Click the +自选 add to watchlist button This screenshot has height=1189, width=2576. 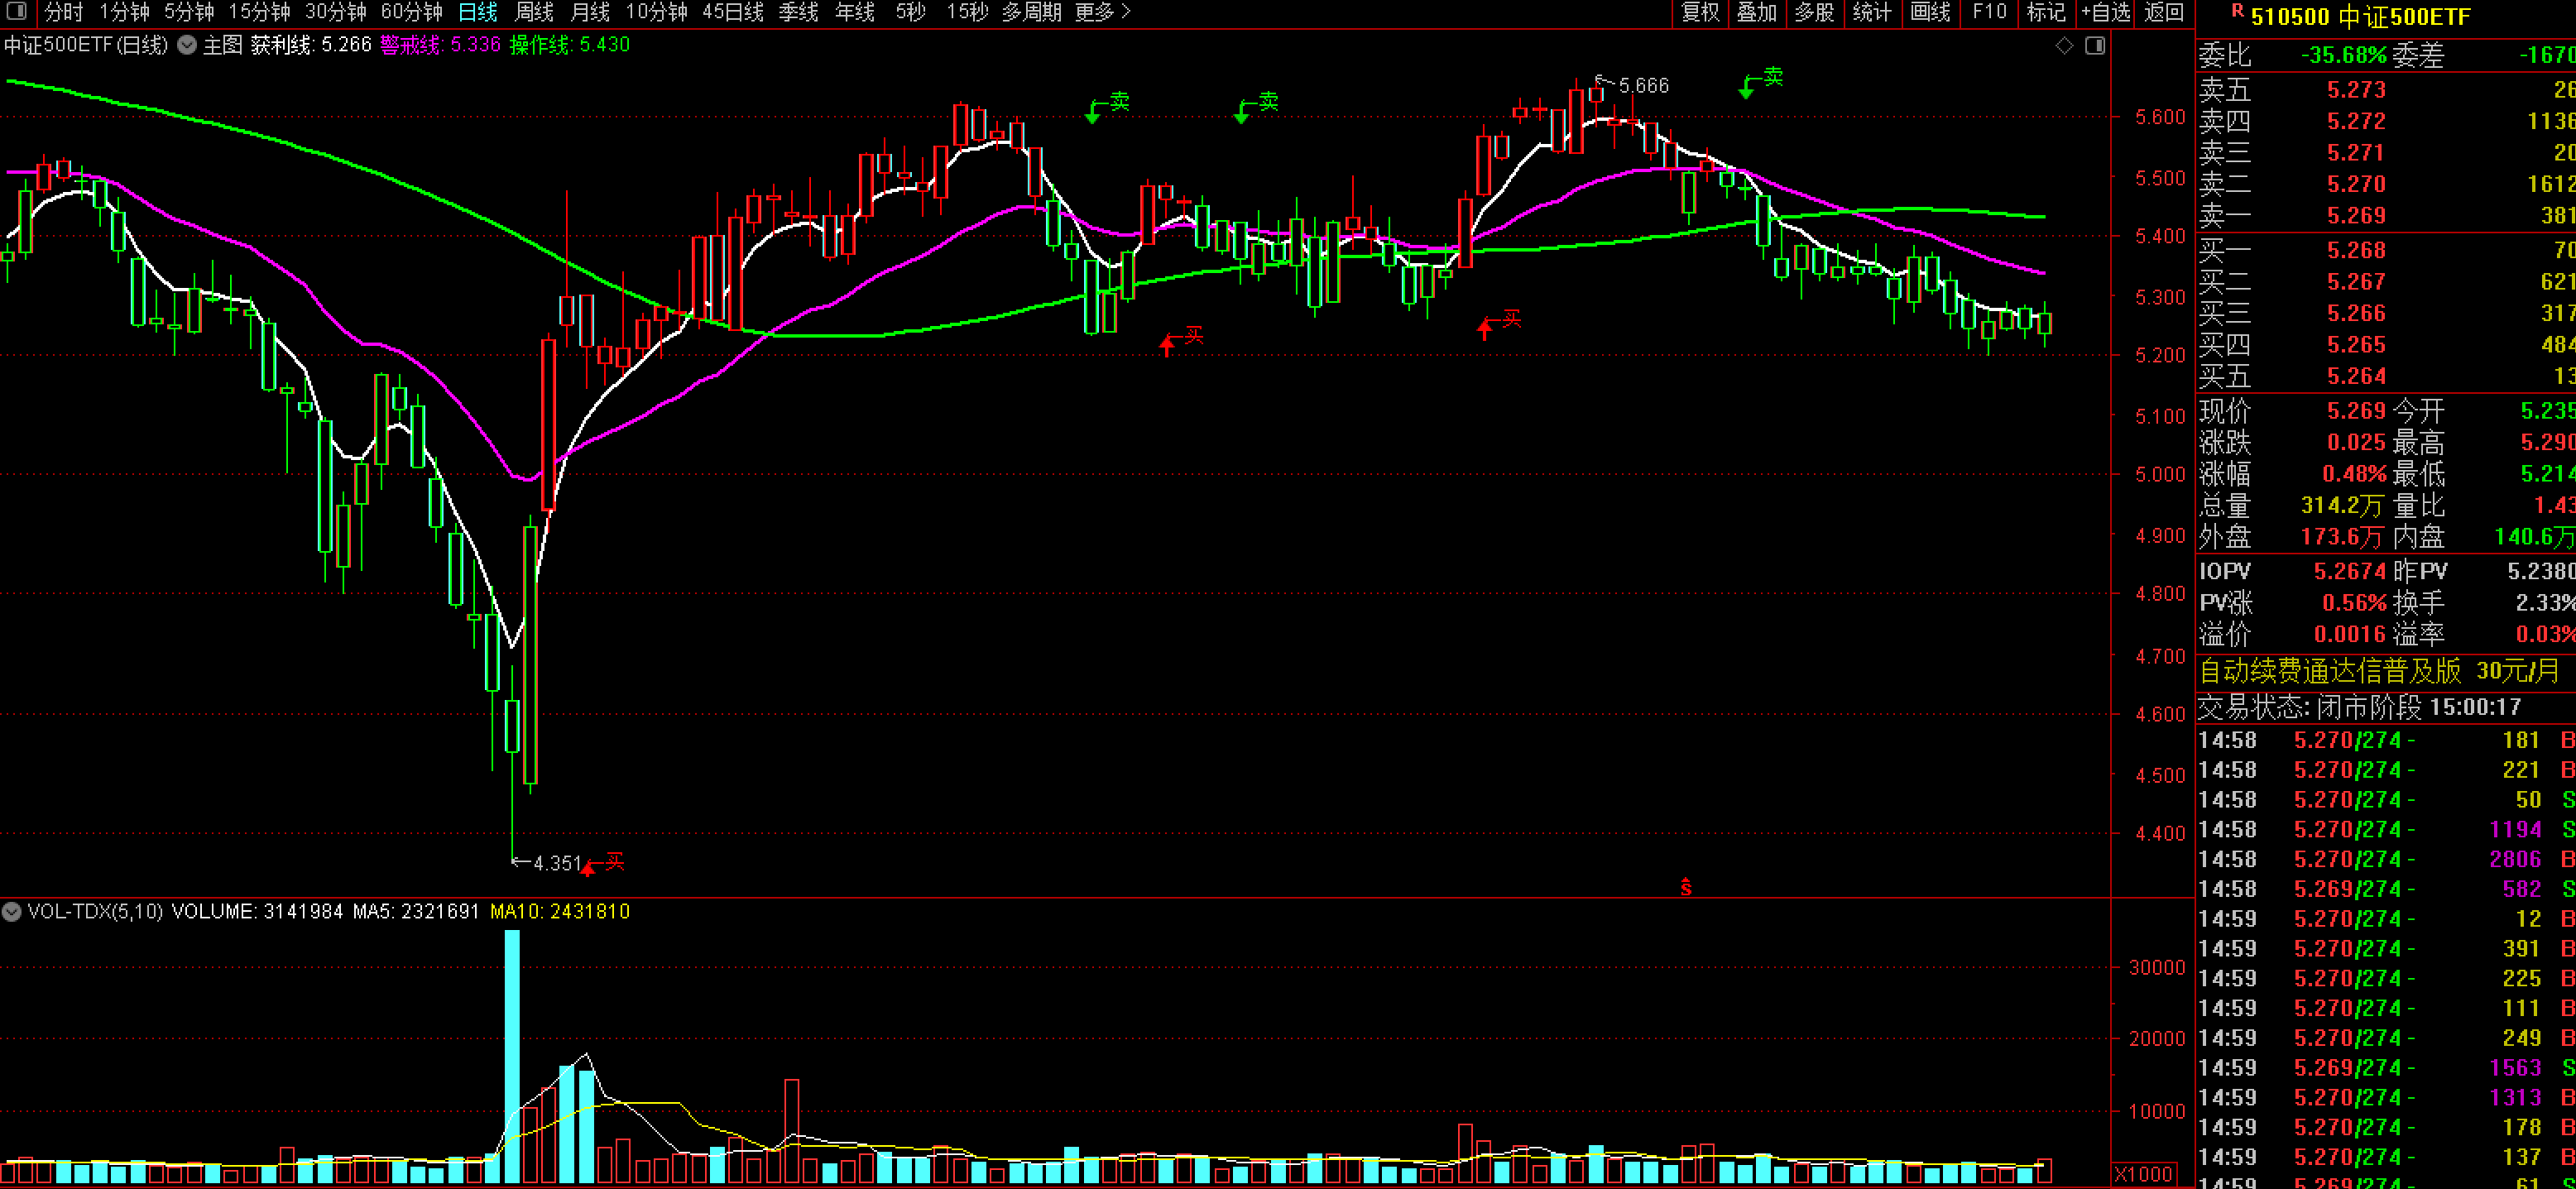(x=2105, y=12)
